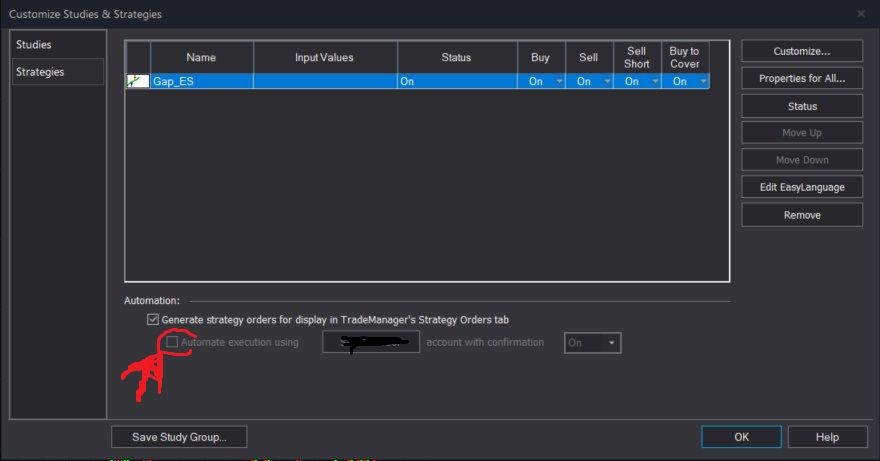Open the Sell column On dropdown
The height and width of the screenshot is (461, 880).
tap(607, 81)
